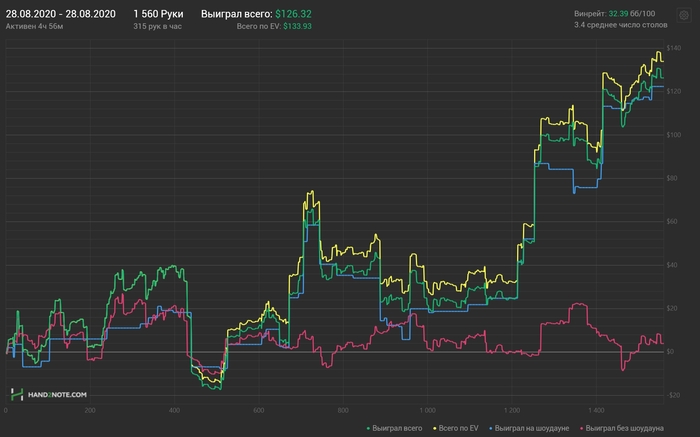The width and height of the screenshot is (700, 437).
Task: Click the -$20 y-axis label
Action: click(x=674, y=395)
